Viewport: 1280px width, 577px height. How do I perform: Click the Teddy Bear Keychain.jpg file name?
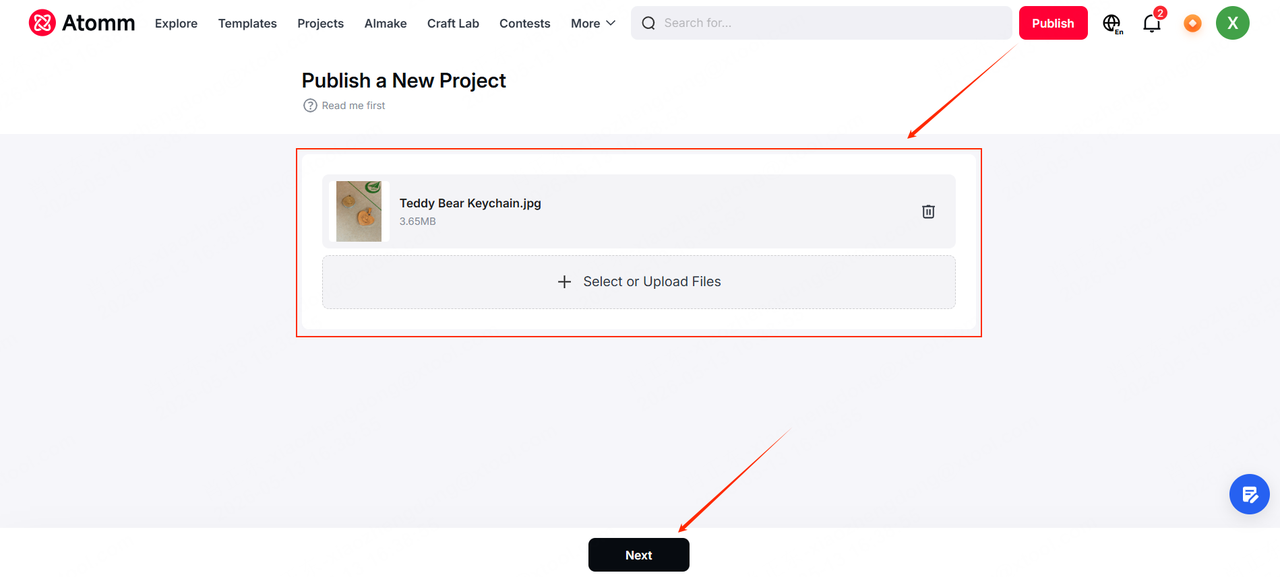coord(470,203)
